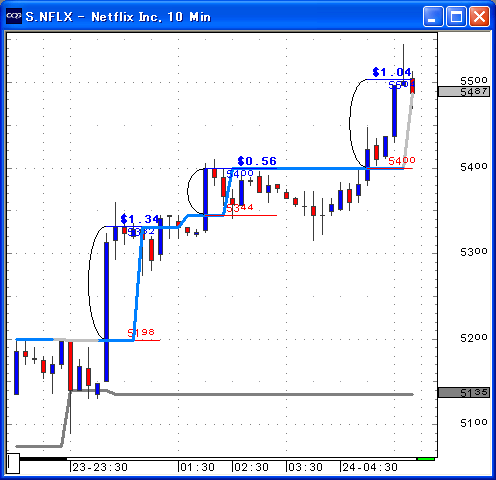
Task: Click the 01:30 time axis label
Action: 197,467
